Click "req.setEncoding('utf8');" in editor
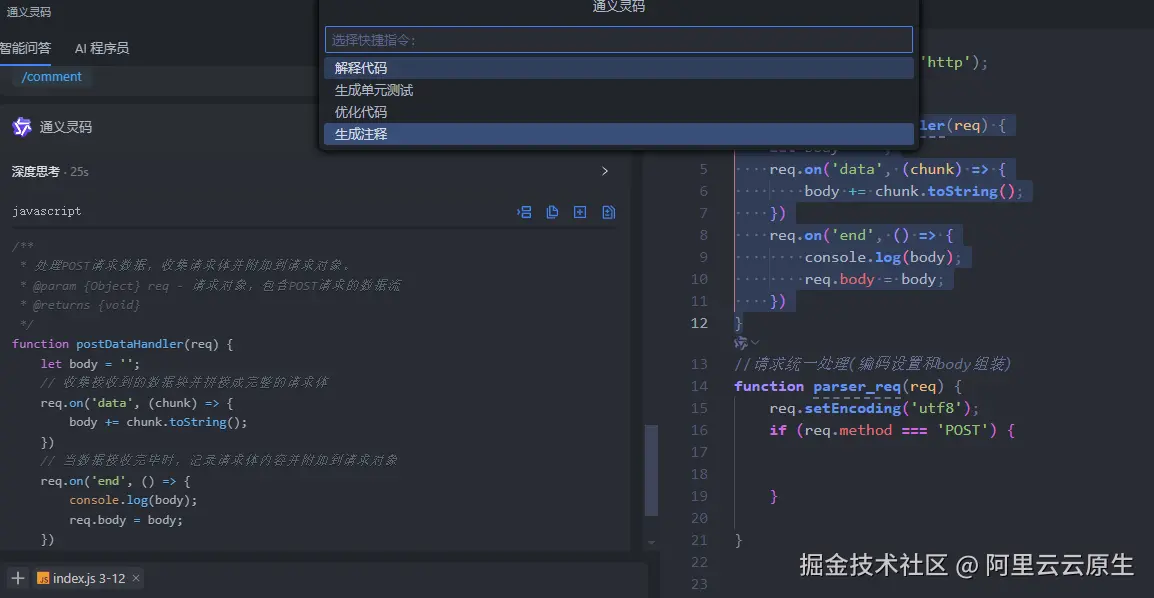 coord(874,408)
